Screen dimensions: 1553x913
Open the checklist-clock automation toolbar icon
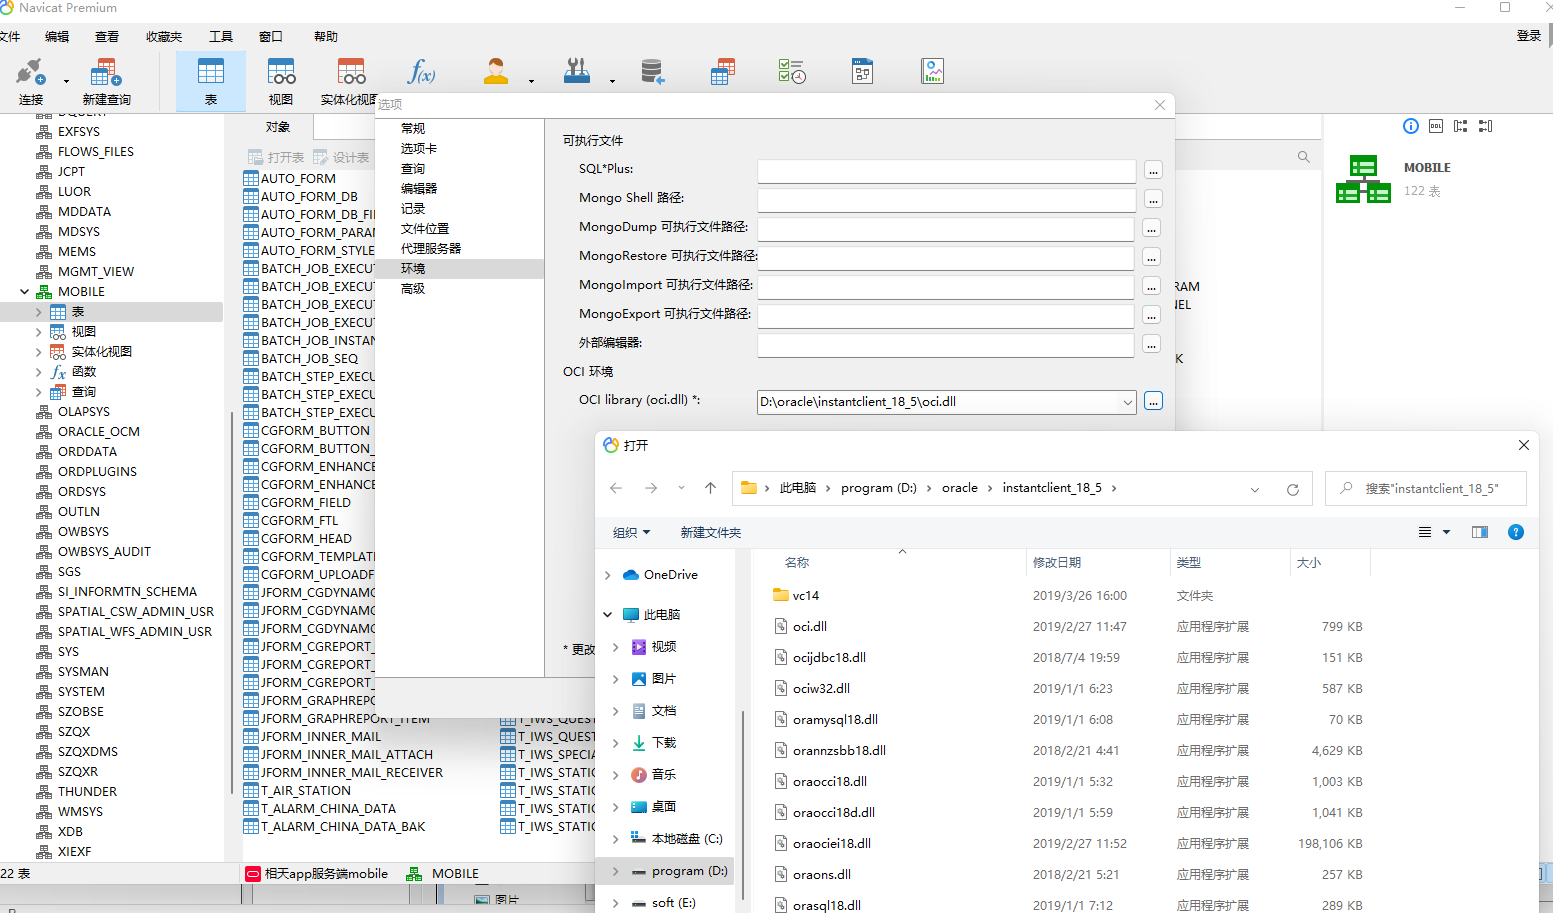pyautogui.click(x=792, y=72)
